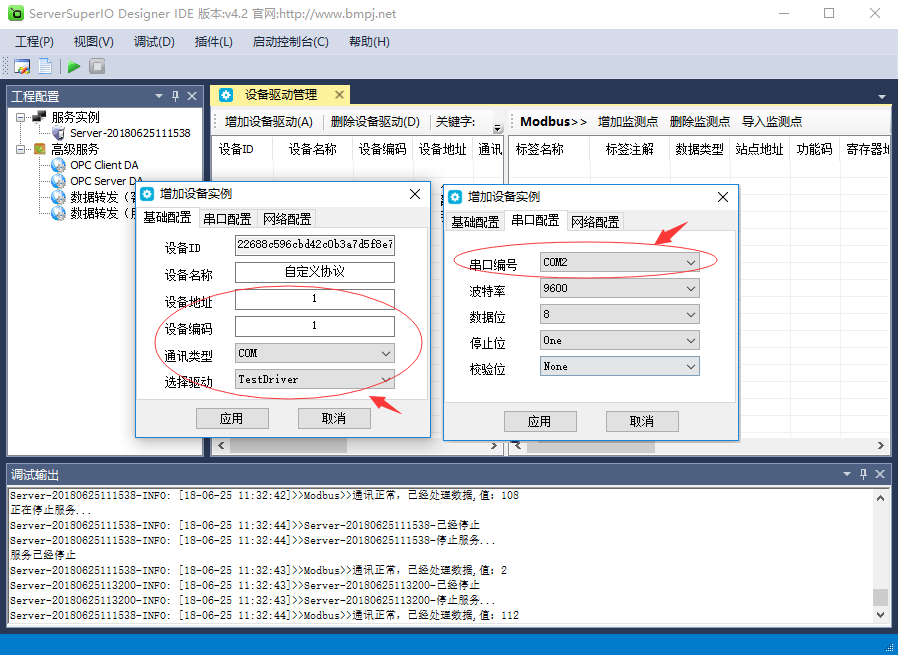This screenshot has width=899, height=655.
Task: Open the 工程配置 panel options arrow
Action: click(x=159, y=96)
